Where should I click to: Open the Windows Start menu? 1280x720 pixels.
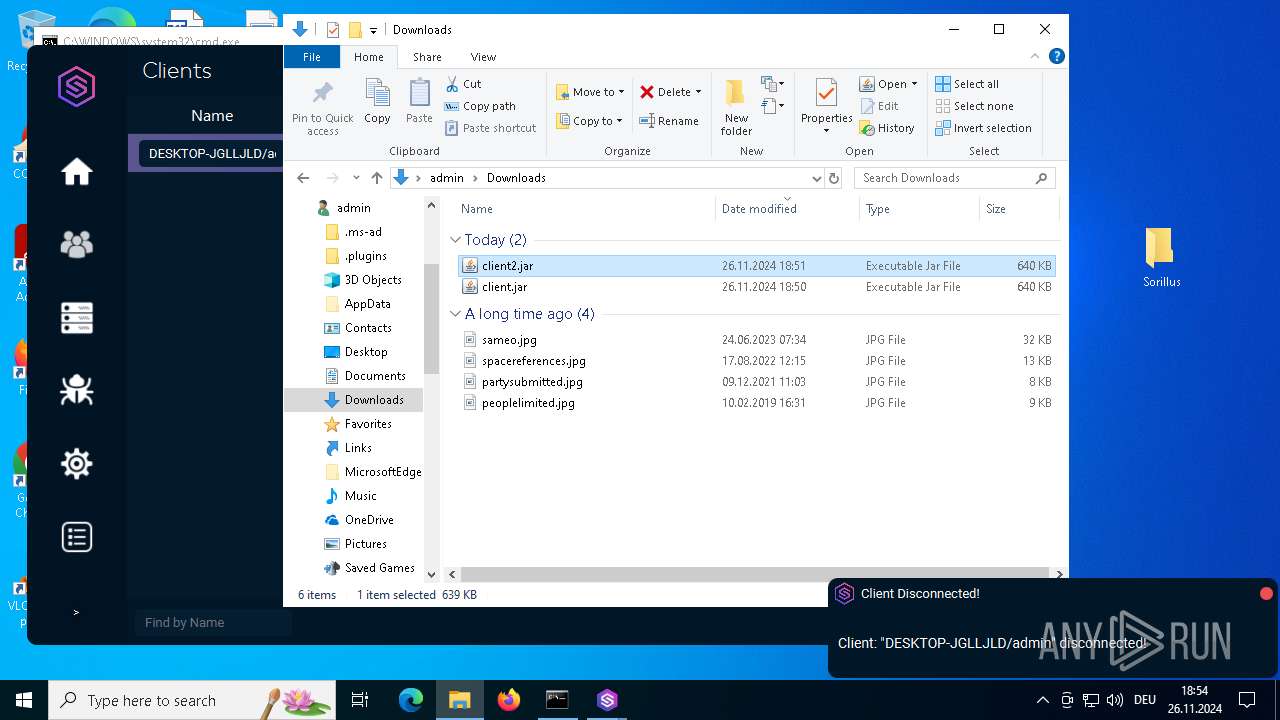[x=24, y=700]
